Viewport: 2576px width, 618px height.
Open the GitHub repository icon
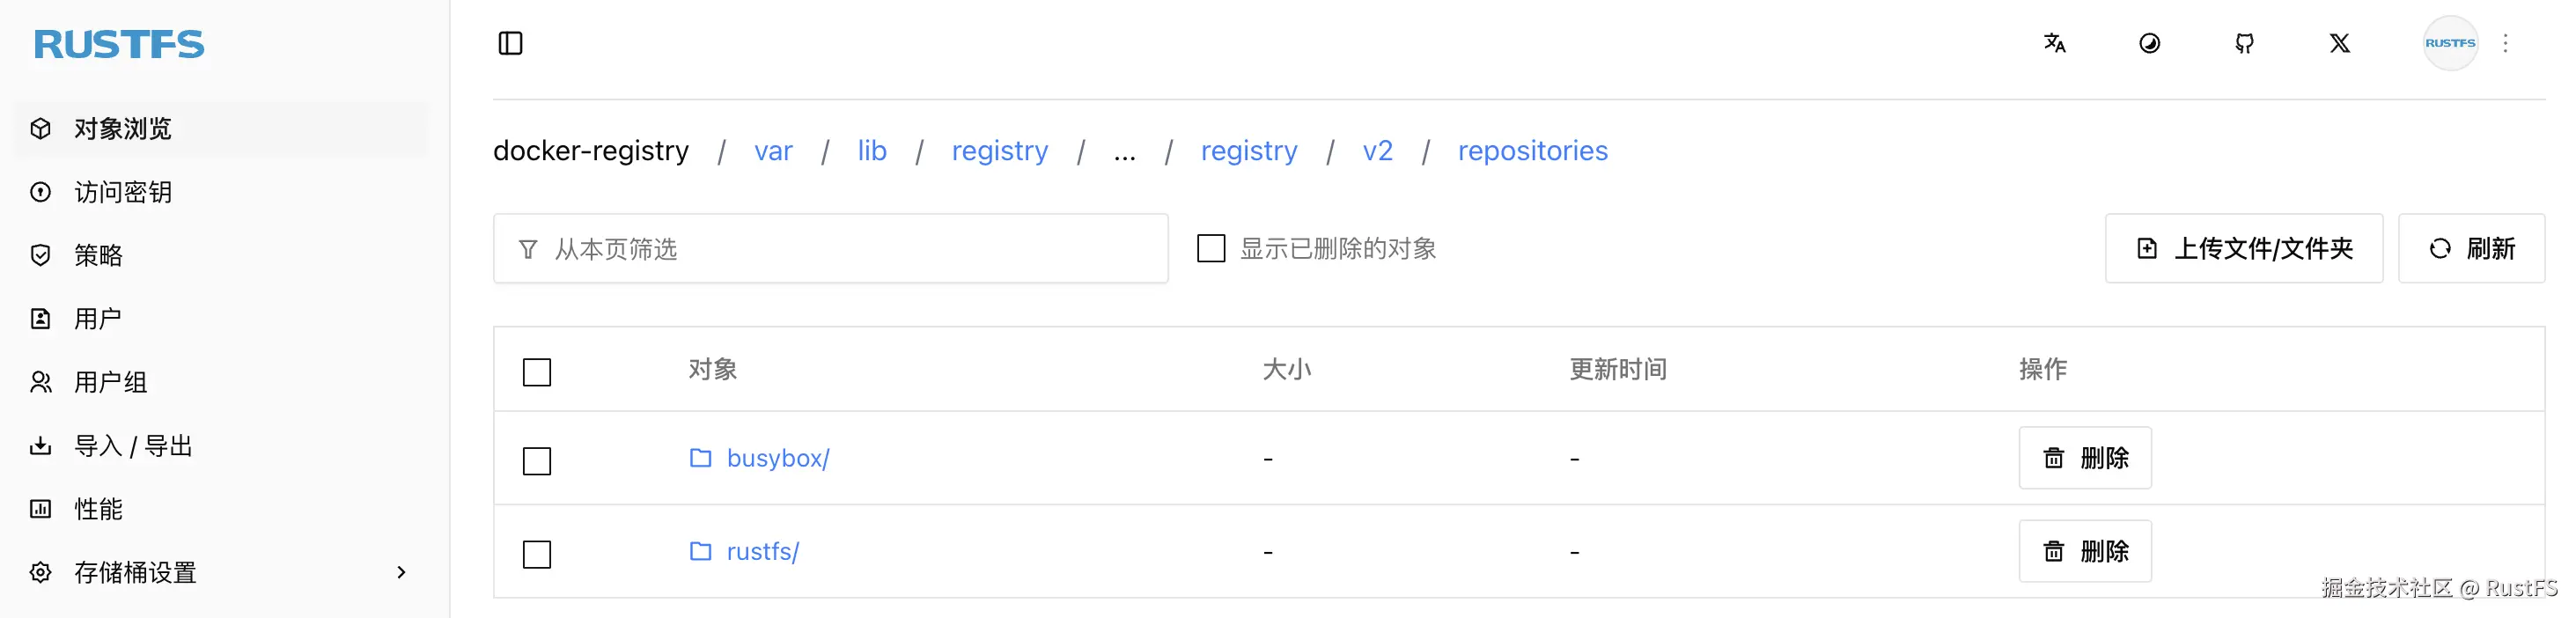(x=2244, y=43)
